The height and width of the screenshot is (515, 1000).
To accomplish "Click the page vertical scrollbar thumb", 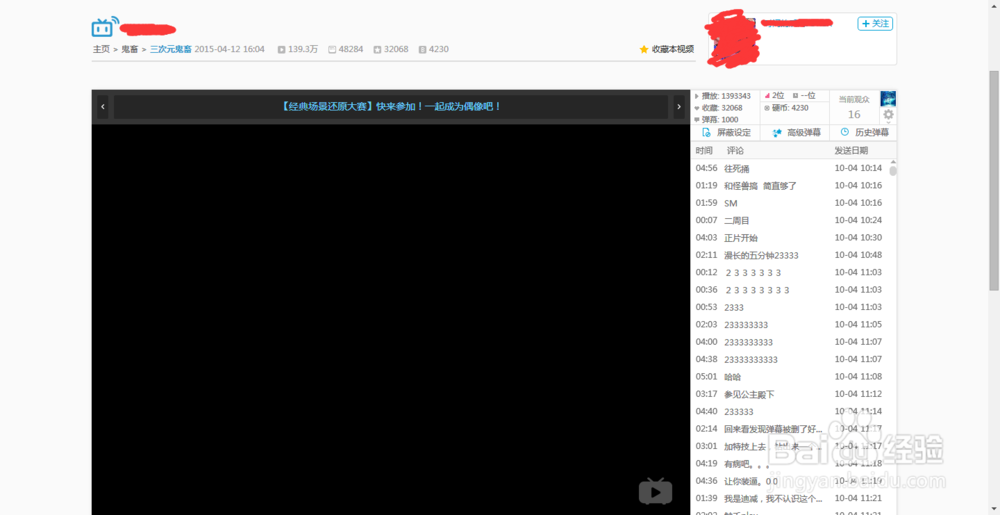I will pos(994,180).
